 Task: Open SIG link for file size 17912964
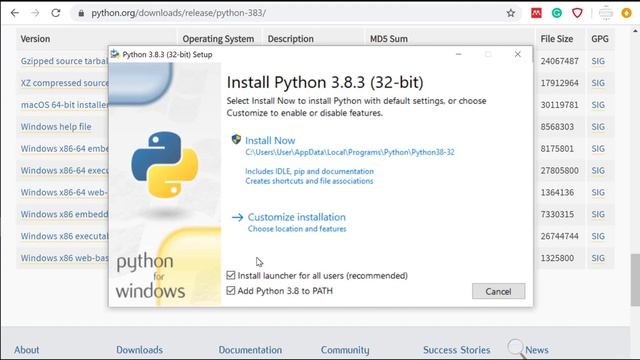click(598, 83)
